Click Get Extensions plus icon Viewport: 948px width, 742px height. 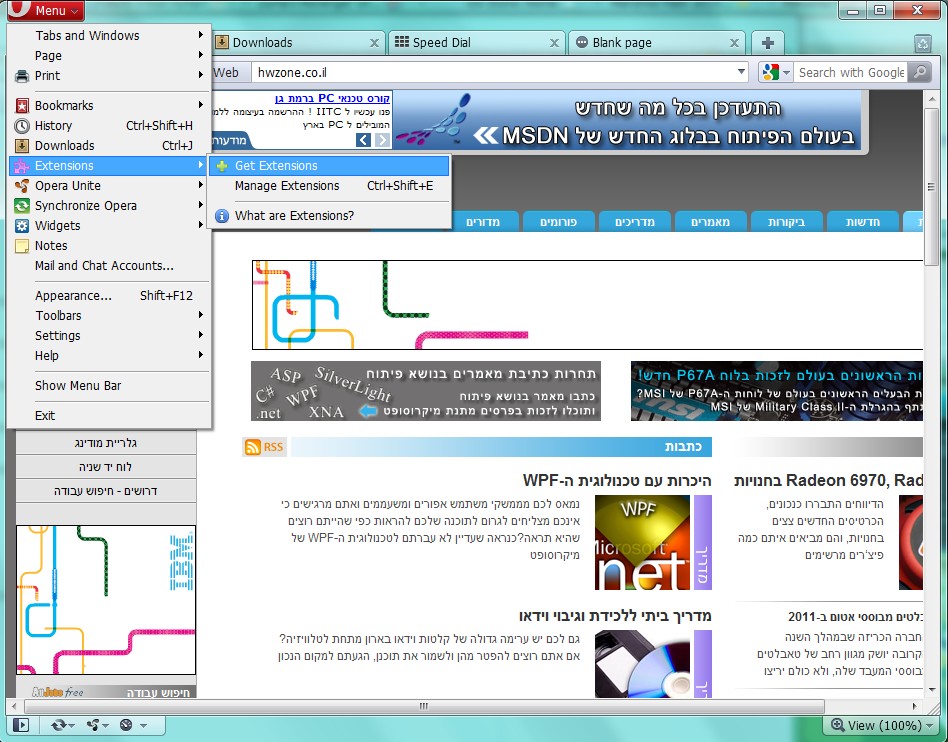coord(222,166)
